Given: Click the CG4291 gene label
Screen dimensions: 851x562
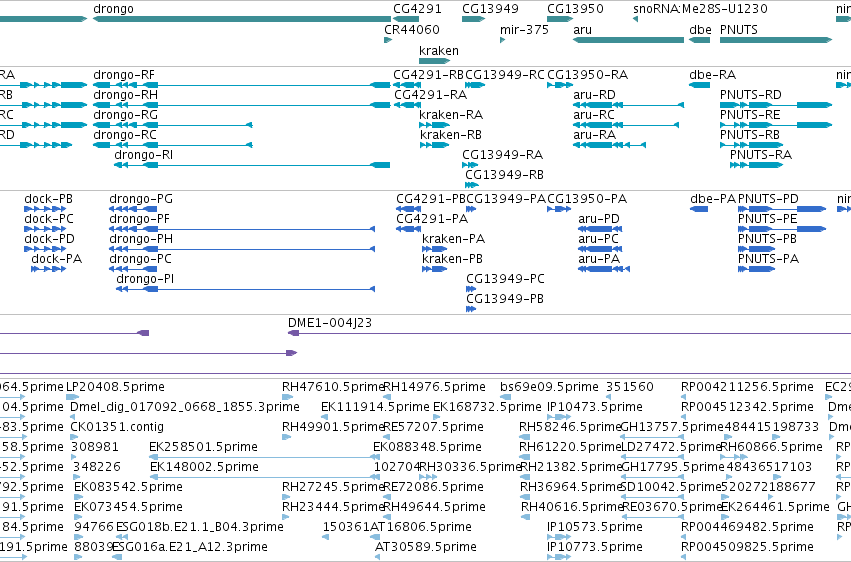Looking at the screenshot, I should pyautogui.click(x=417, y=9).
